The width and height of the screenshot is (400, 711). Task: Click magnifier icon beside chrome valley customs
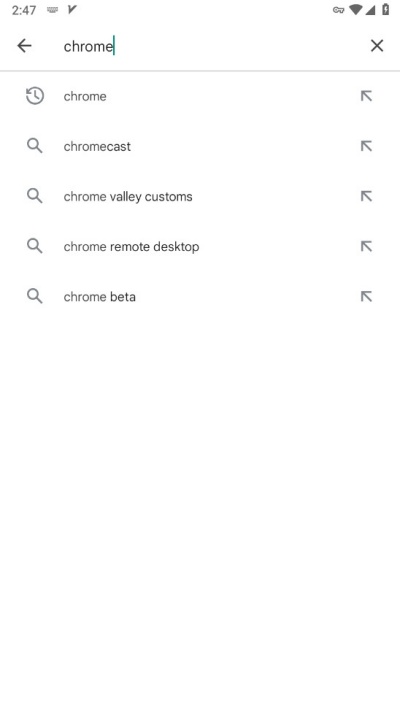pos(35,196)
